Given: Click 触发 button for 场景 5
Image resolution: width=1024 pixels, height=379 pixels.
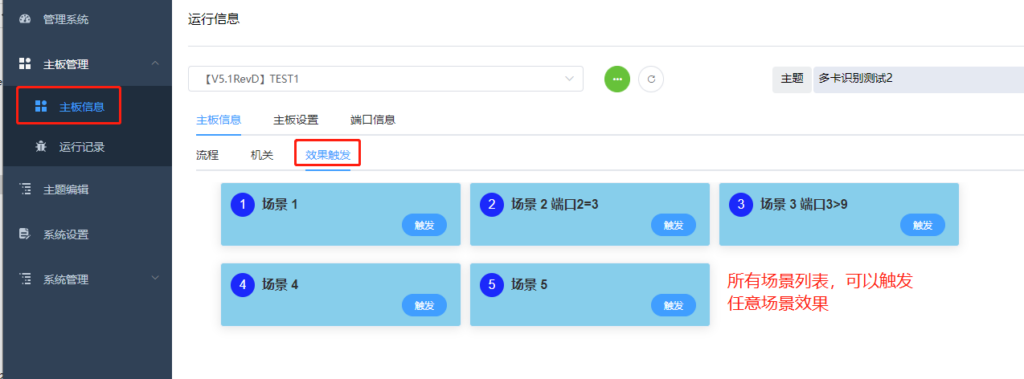Looking at the screenshot, I should pyautogui.click(x=673, y=305).
